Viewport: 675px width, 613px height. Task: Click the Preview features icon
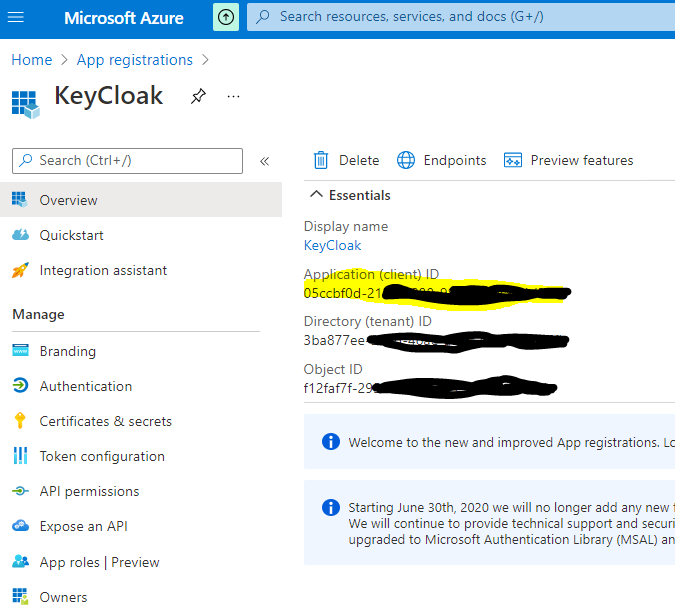[x=513, y=160]
